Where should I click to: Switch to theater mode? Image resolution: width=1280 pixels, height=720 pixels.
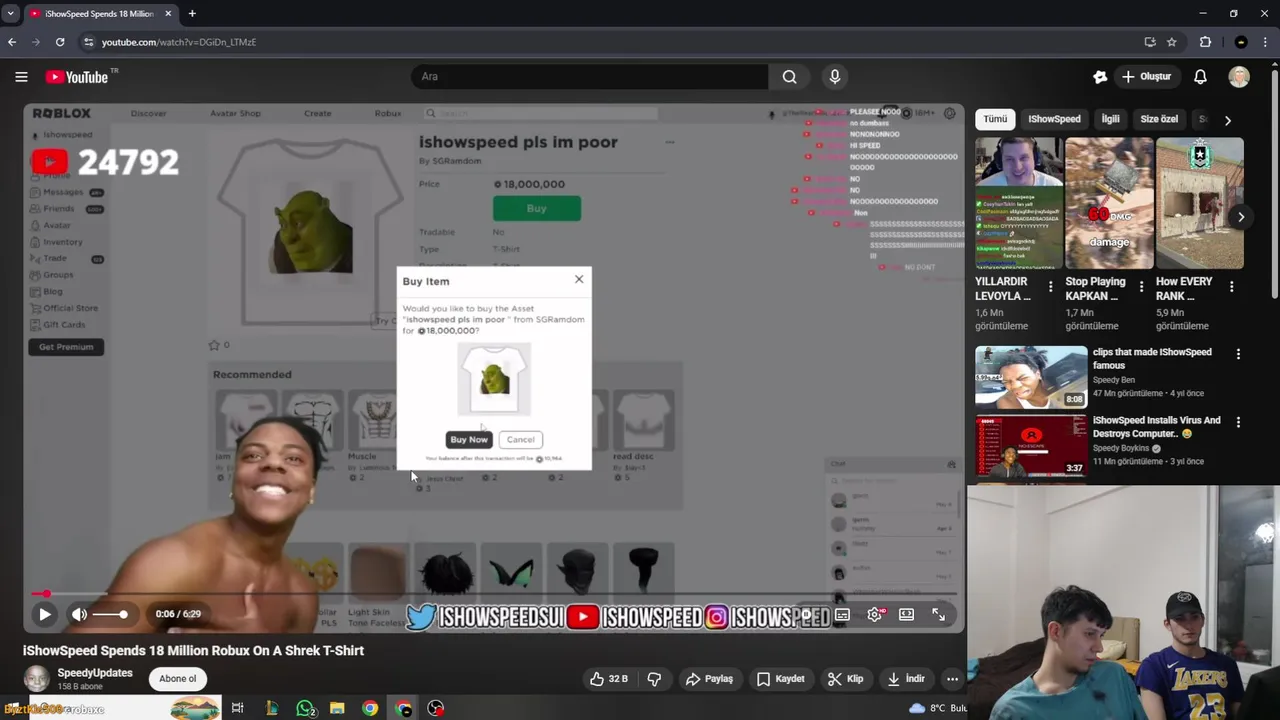tap(906, 614)
